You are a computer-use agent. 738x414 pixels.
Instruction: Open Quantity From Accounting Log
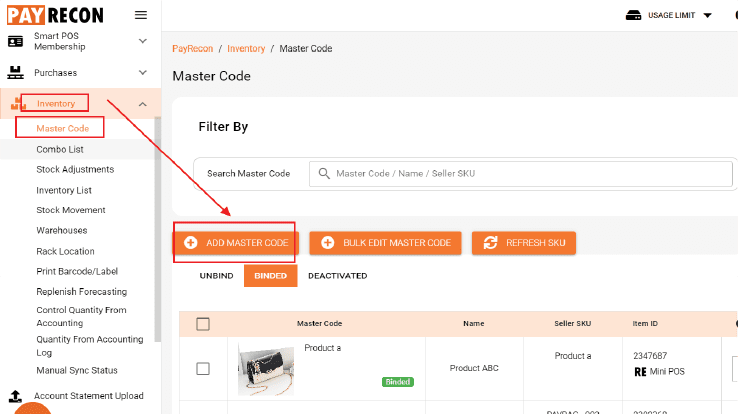coord(90,346)
